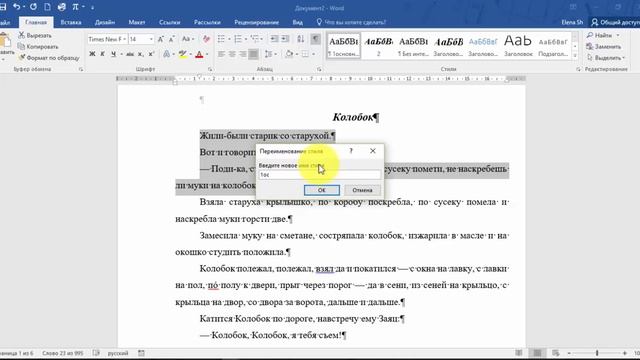Open Paragraph dialog launcher in Абзац group

coord(319,69)
